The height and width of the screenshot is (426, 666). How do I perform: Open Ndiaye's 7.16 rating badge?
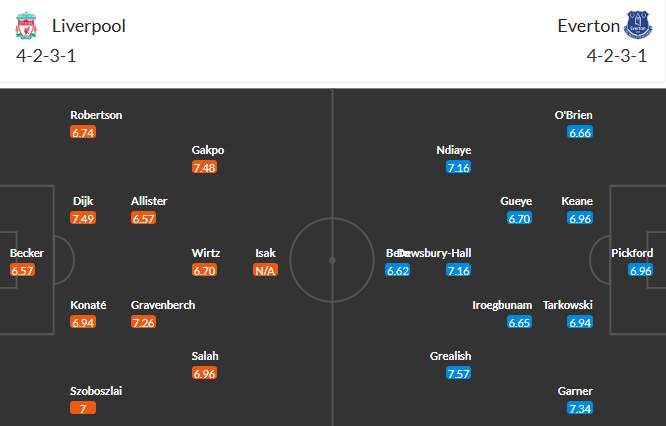coord(459,167)
